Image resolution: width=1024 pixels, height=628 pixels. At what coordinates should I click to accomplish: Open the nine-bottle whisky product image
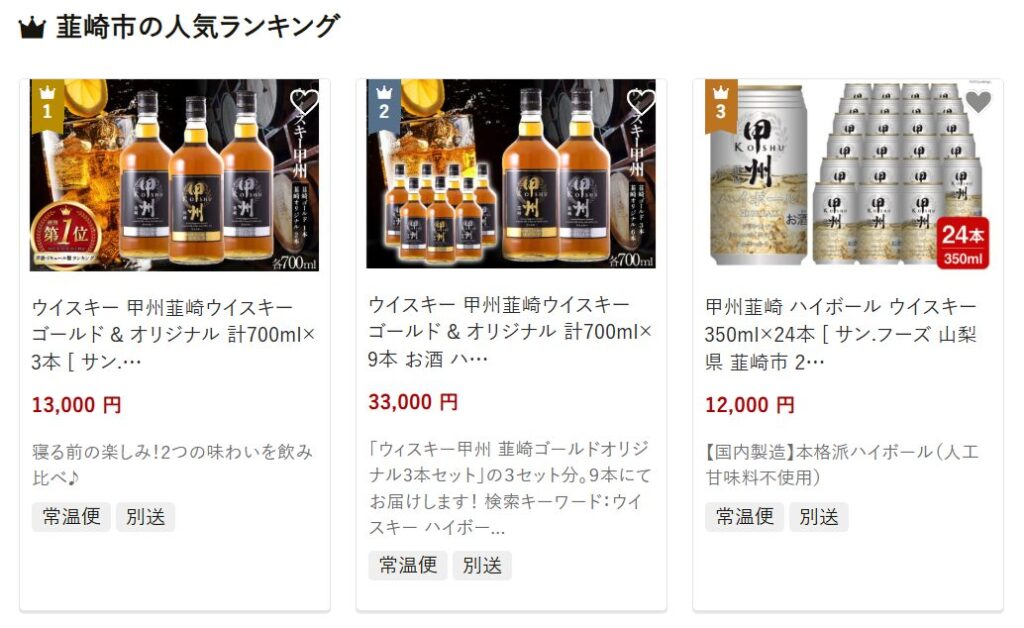tap(511, 174)
